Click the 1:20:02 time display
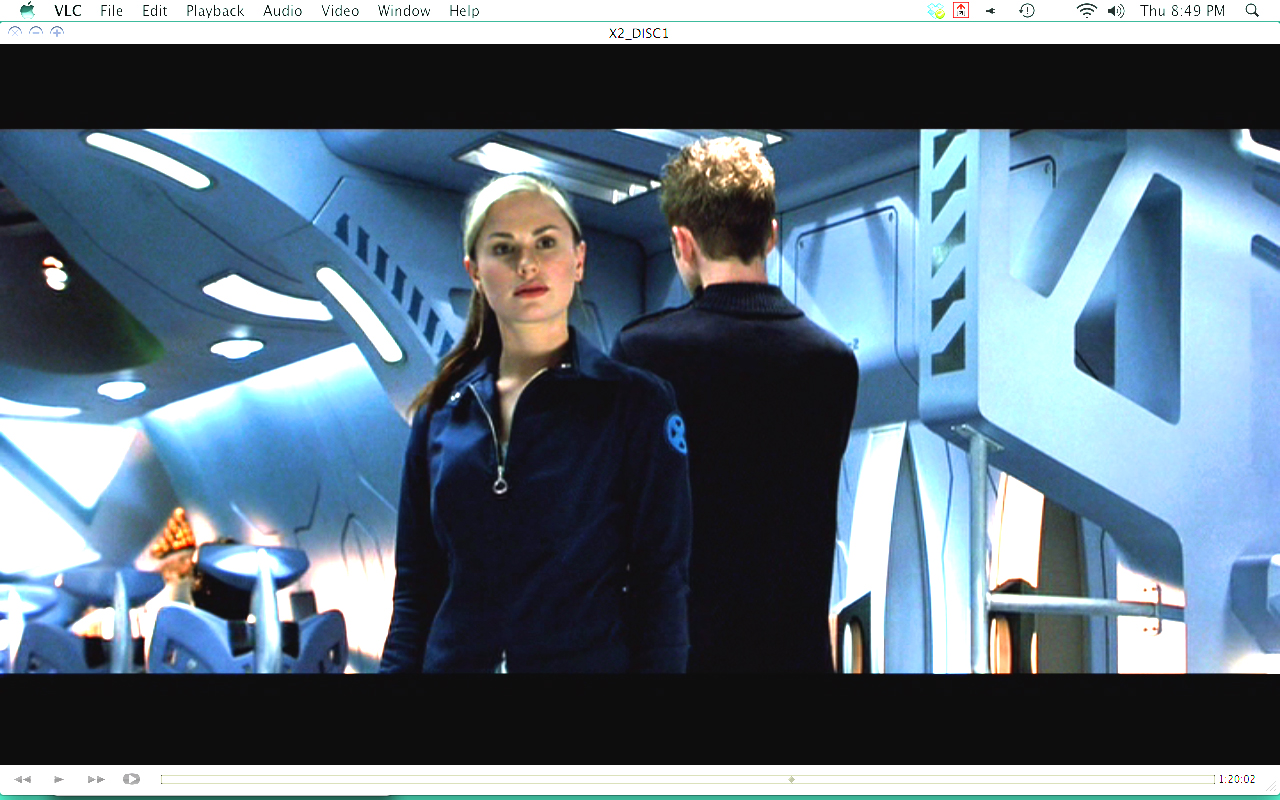The width and height of the screenshot is (1280, 800). tap(1236, 779)
